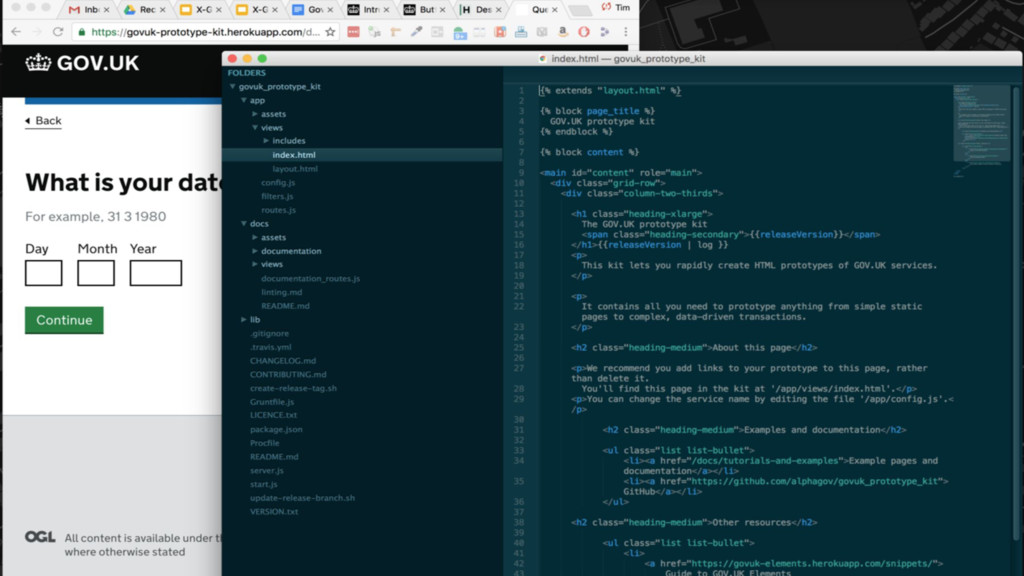Open filters.js in the sidebar

tap(278, 196)
